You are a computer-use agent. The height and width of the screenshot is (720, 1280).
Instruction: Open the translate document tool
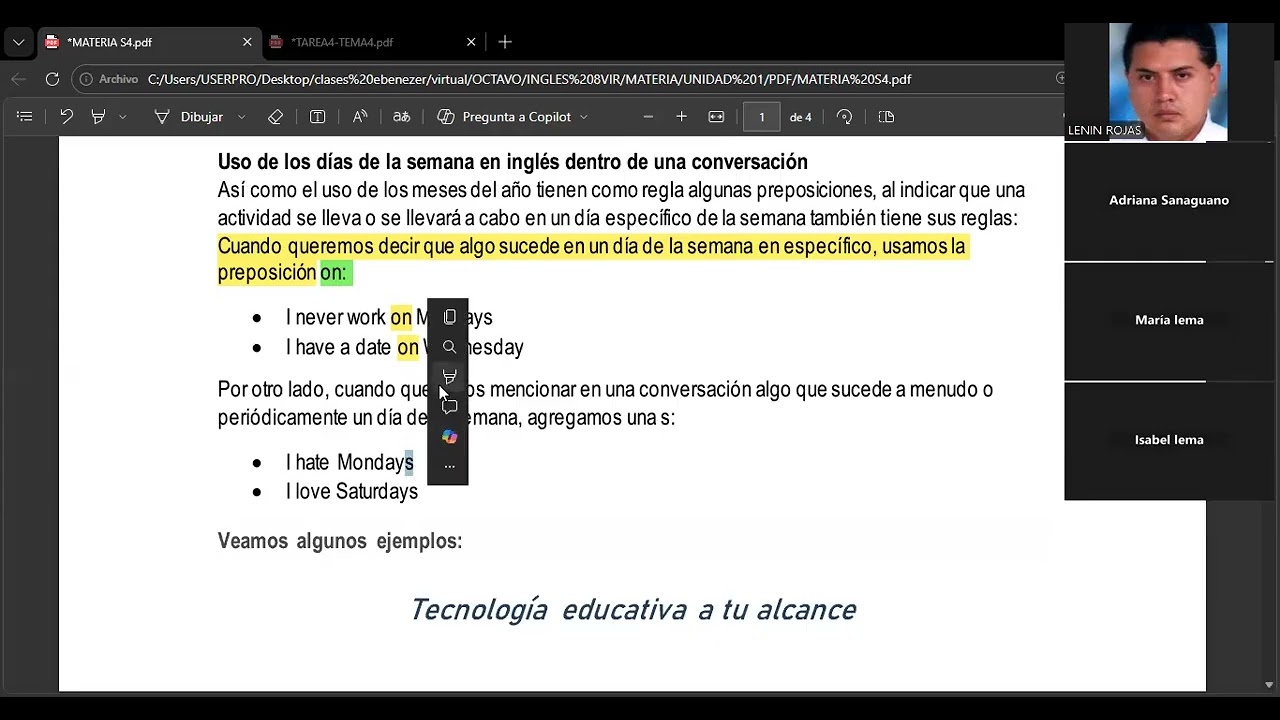[x=401, y=117]
